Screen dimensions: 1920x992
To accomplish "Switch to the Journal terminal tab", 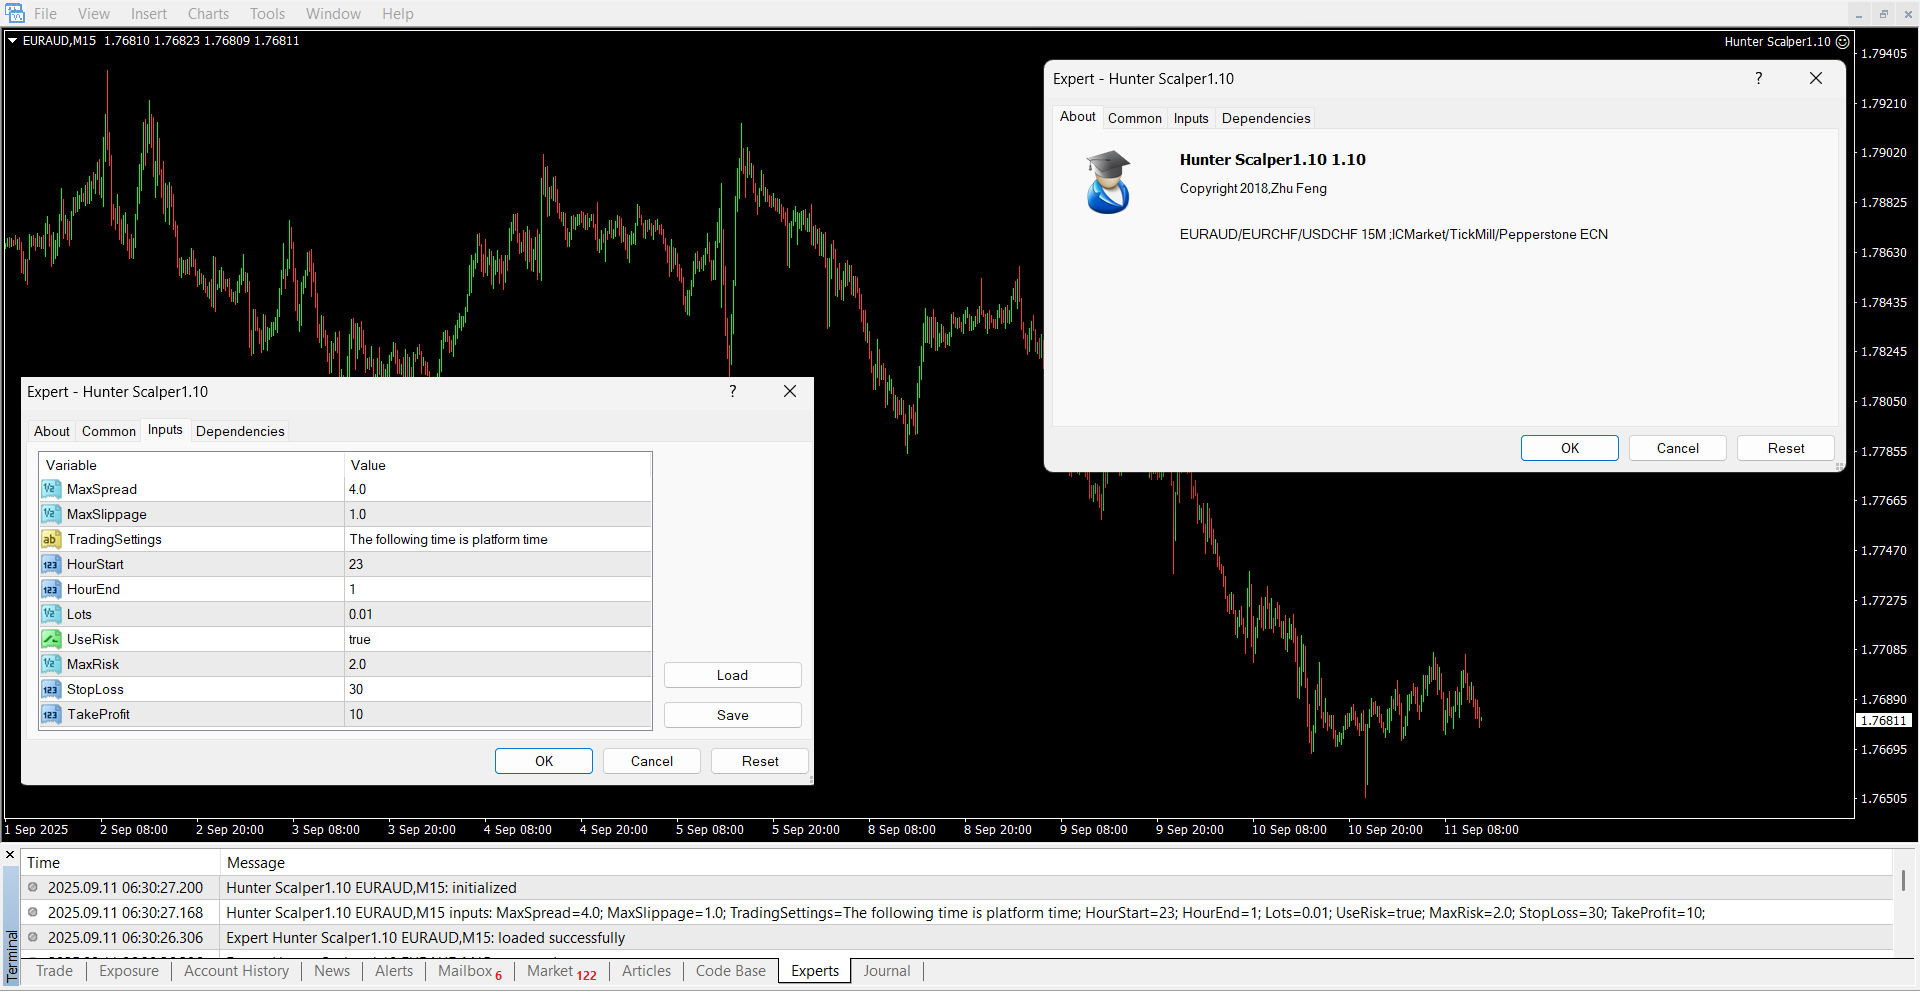I will click(886, 971).
